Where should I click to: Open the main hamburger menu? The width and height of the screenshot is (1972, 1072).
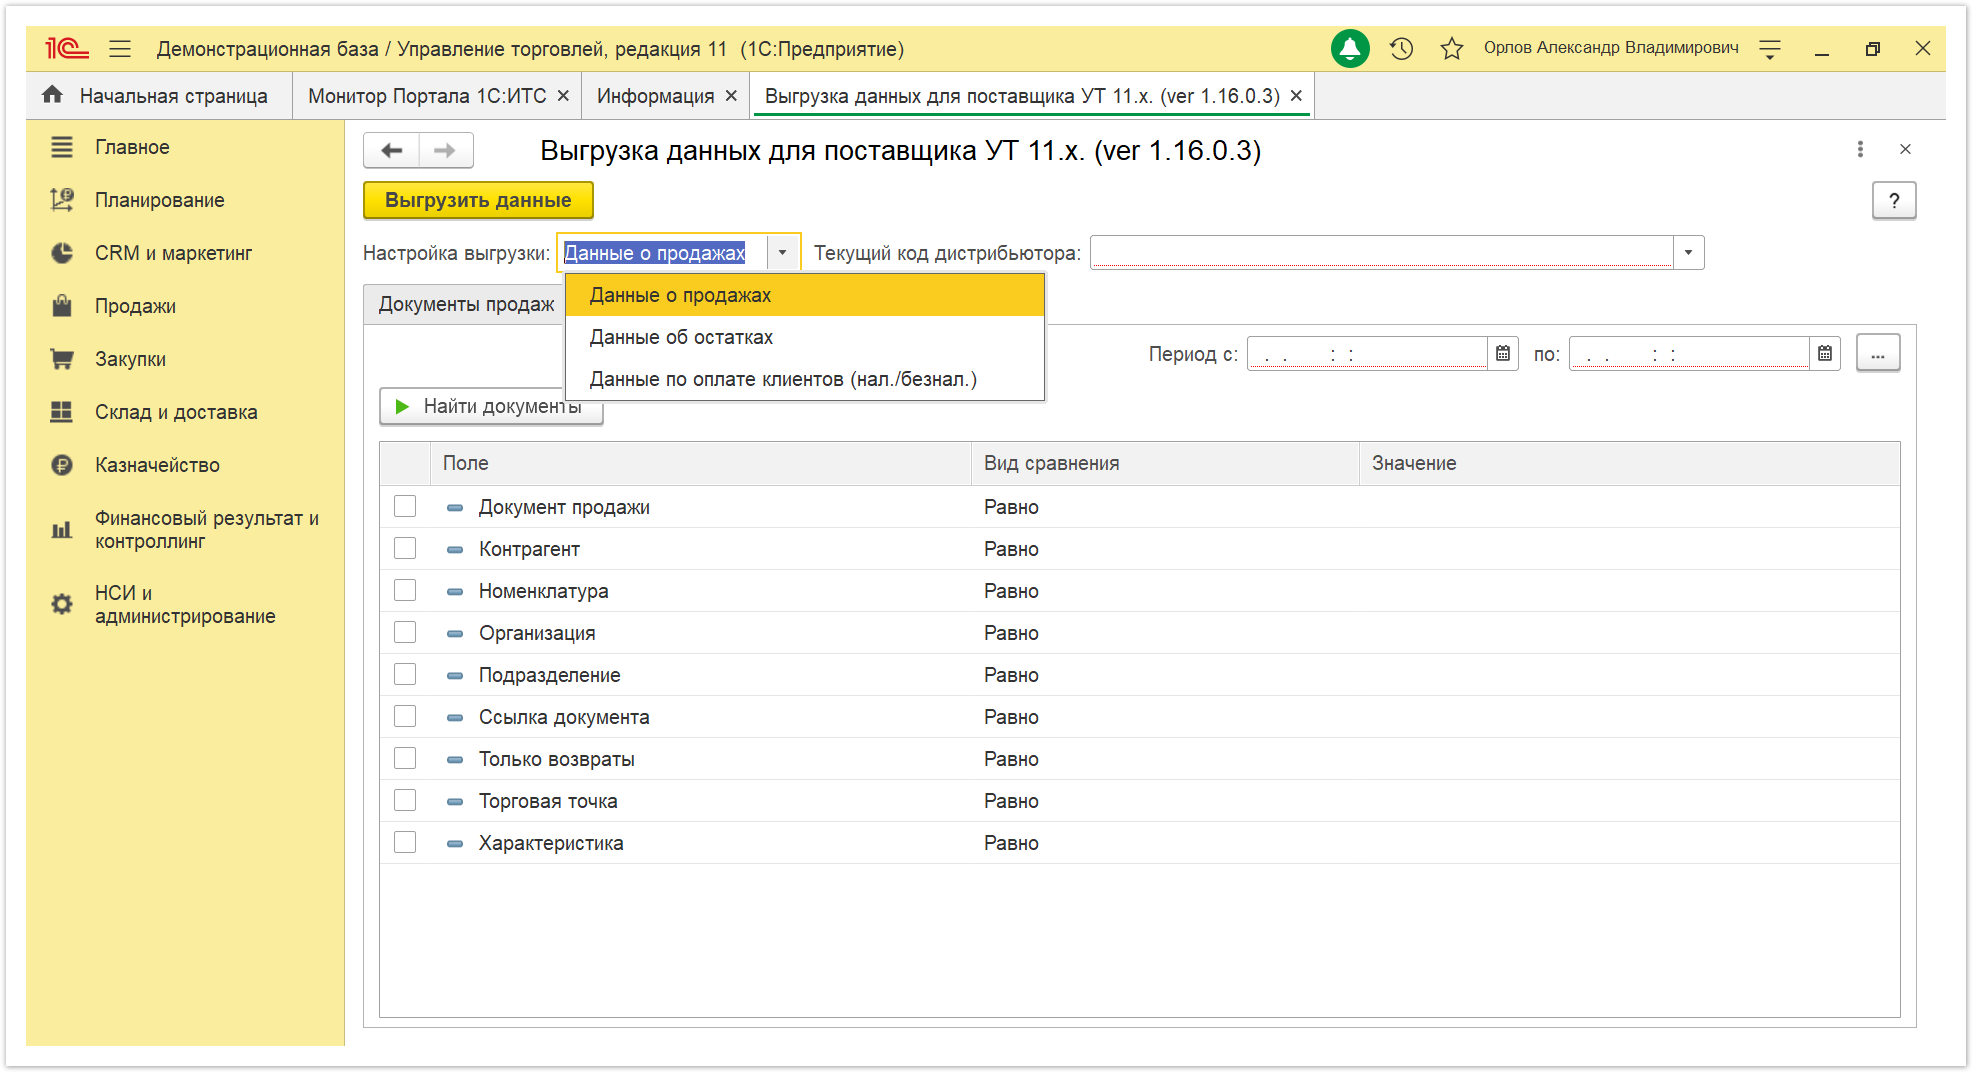click(120, 48)
